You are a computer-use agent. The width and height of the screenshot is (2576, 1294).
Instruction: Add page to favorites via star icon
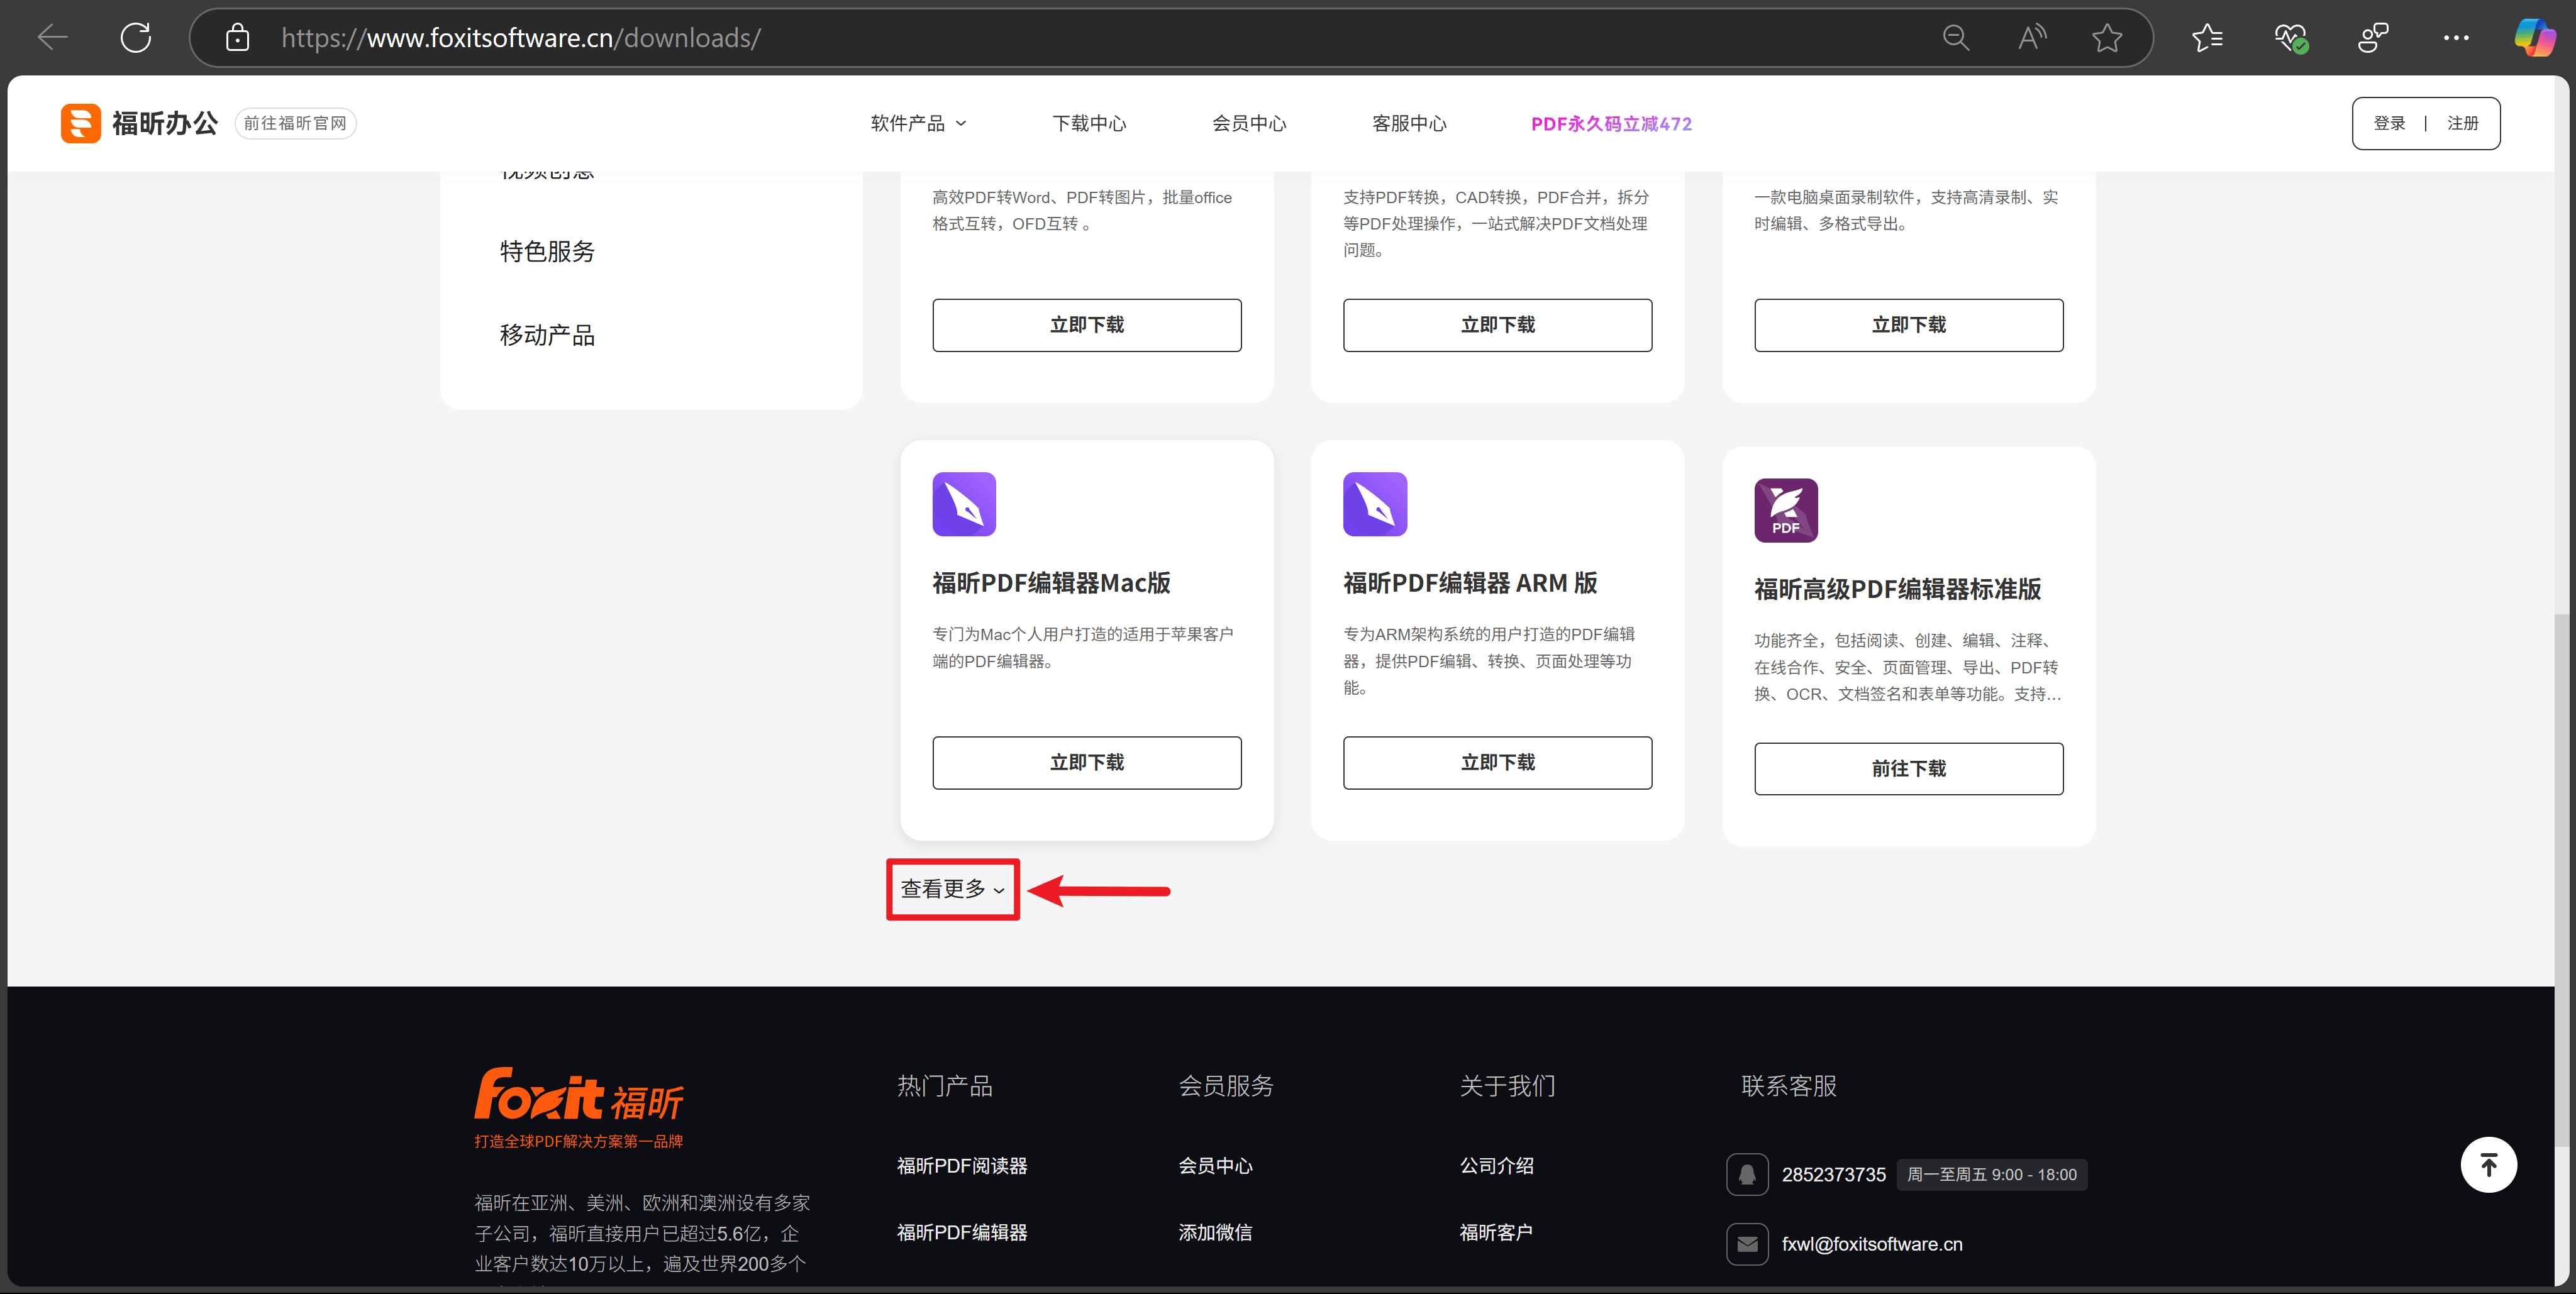[x=2107, y=37]
